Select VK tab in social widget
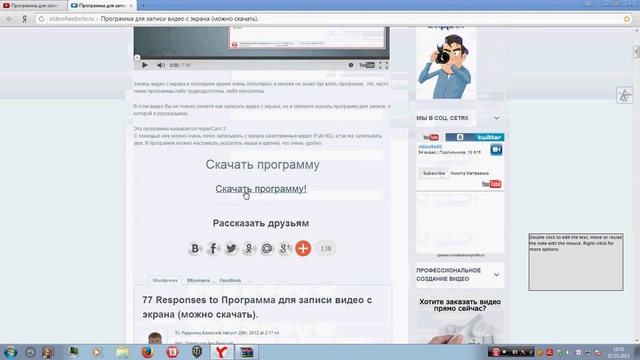Image resolution: width=640 pixels, height=360 pixels. (x=460, y=137)
